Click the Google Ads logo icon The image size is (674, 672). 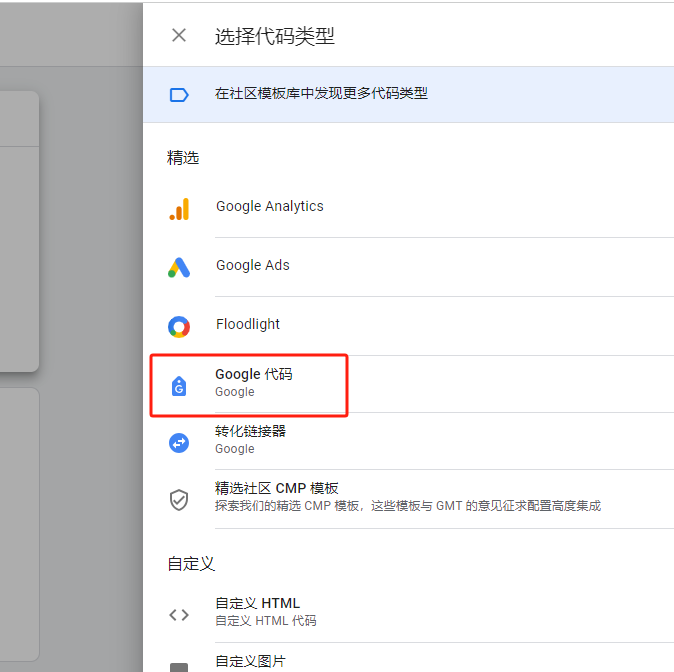point(179,267)
